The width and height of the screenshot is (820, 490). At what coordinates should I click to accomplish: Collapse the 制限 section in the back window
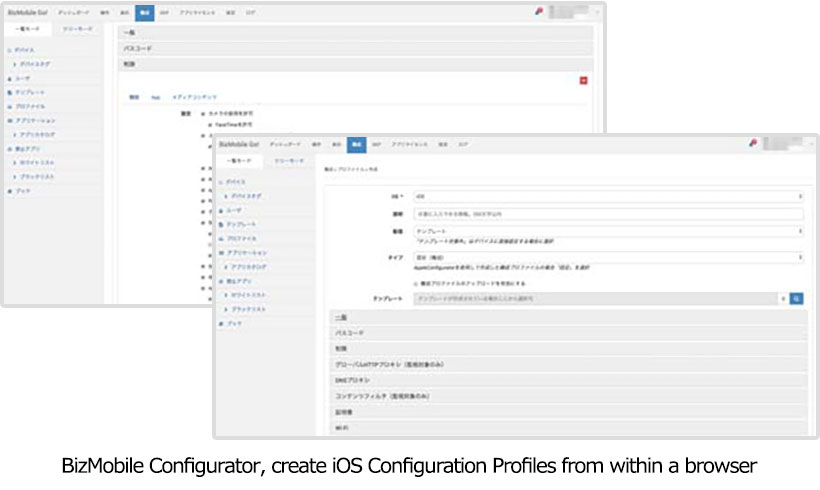coord(356,64)
